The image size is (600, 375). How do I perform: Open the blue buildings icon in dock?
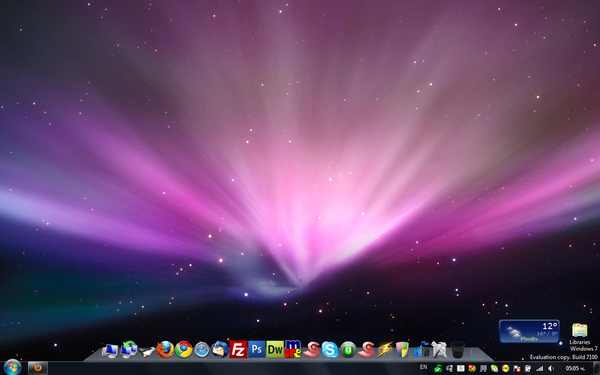point(421,349)
